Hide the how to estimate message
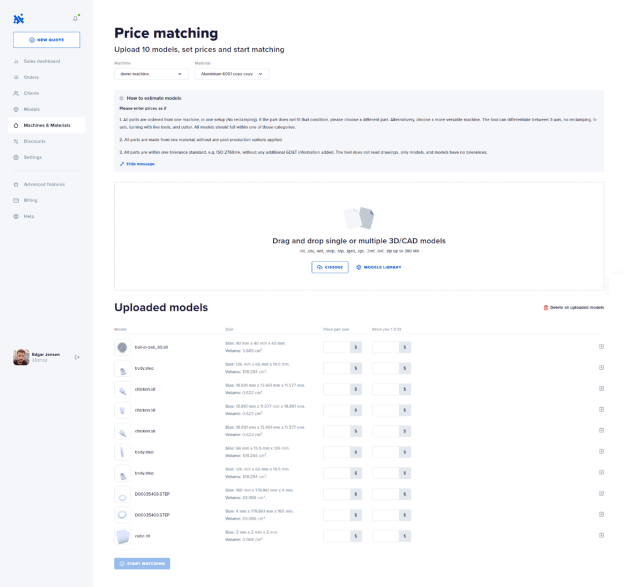Viewport: 640px width, 587px height. (x=137, y=164)
